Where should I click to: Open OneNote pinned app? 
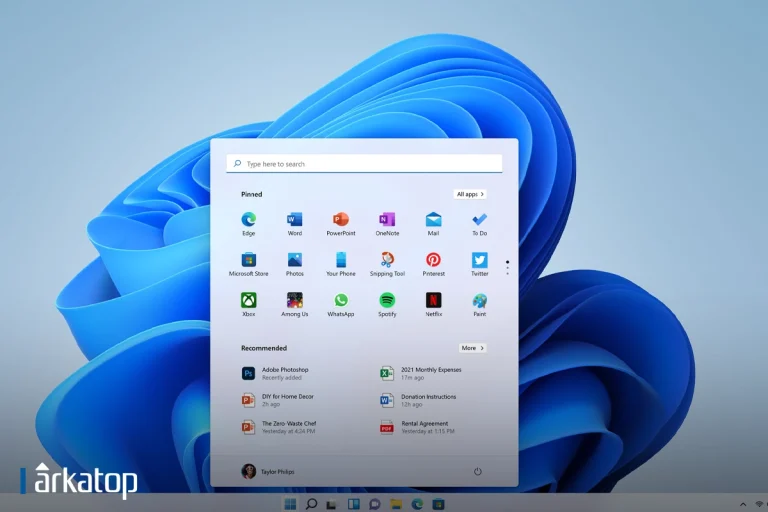click(387, 223)
